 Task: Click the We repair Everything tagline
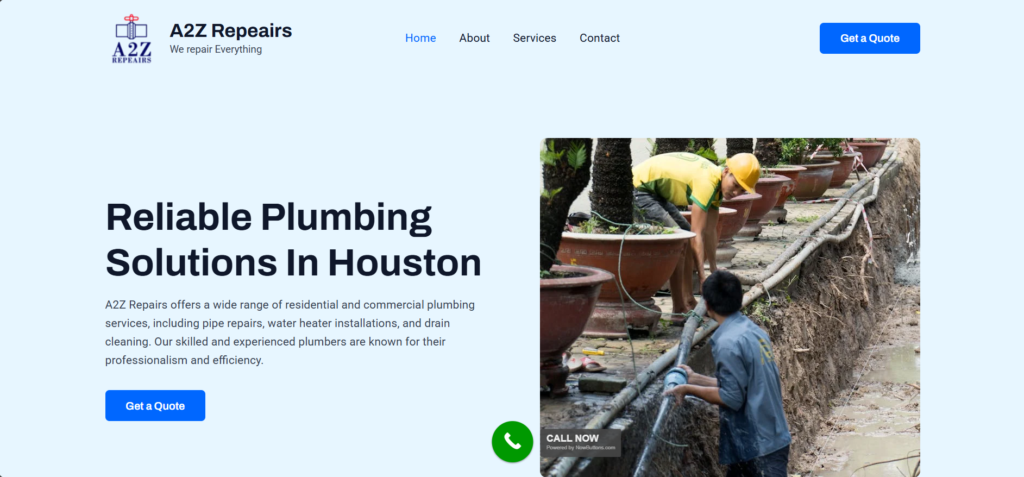click(216, 50)
